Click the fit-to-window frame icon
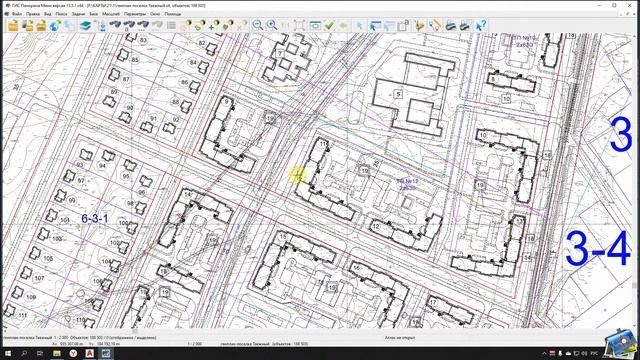 point(300,26)
